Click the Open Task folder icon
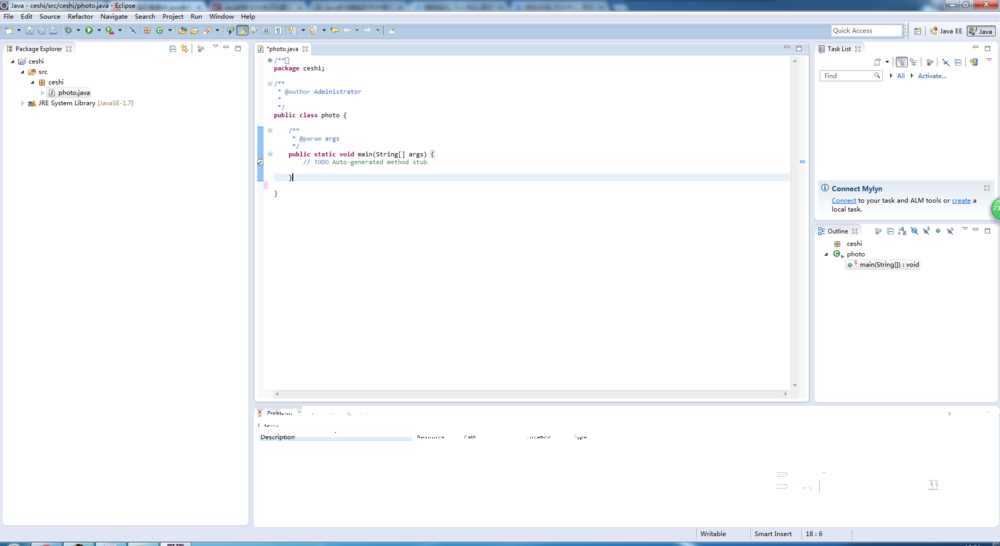The height and width of the screenshot is (546, 1000). click(x=194, y=30)
